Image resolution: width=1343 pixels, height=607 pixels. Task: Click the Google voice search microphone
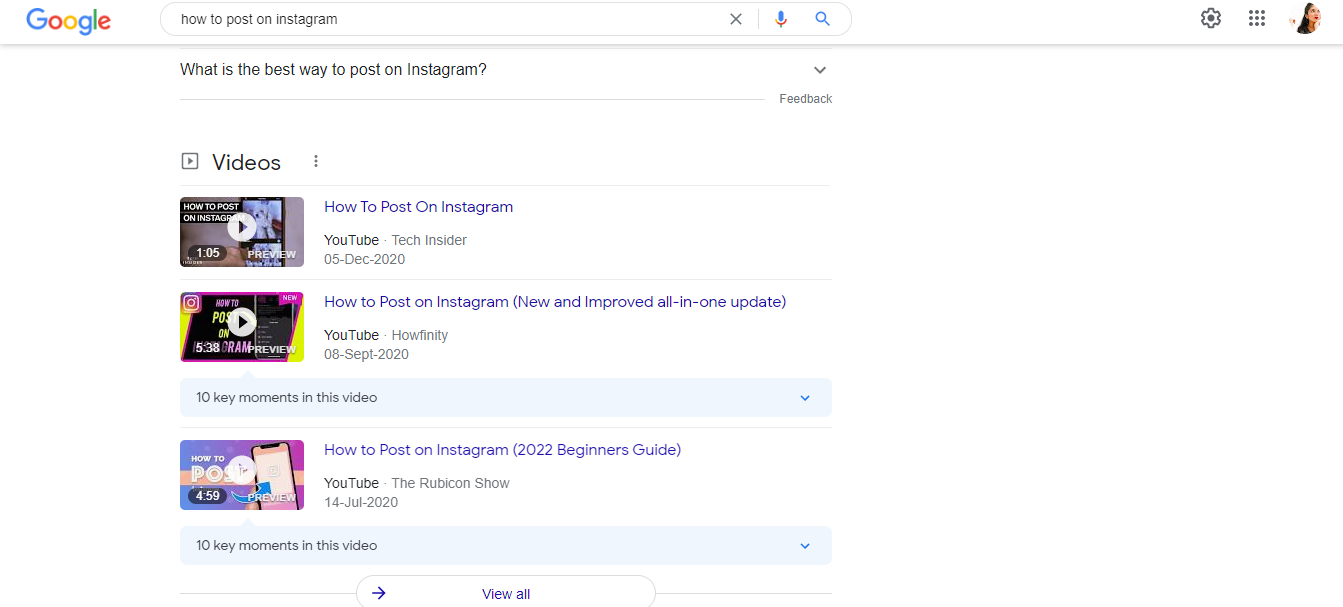coord(781,18)
